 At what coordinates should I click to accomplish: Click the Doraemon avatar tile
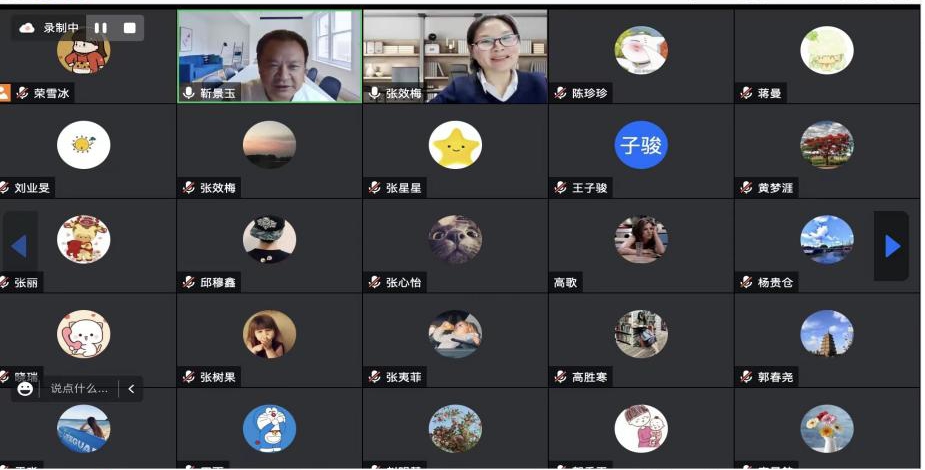click(x=270, y=429)
